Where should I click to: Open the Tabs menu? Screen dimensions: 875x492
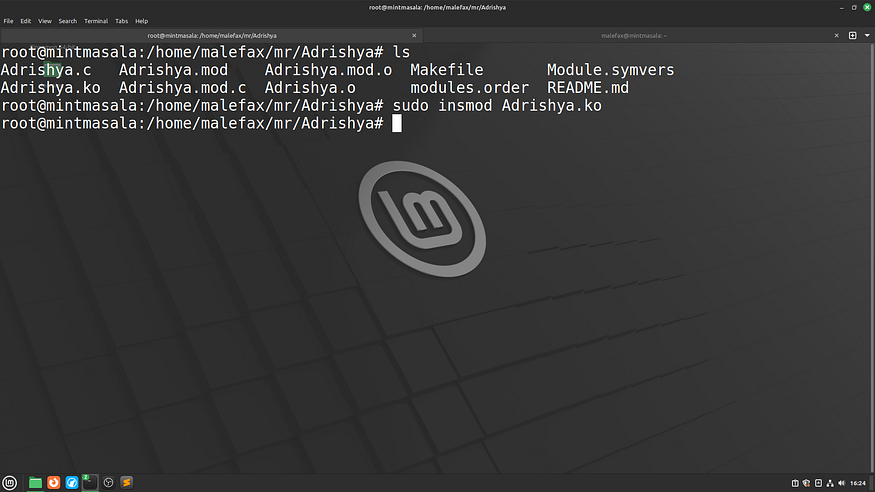pyautogui.click(x=121, y=21)
